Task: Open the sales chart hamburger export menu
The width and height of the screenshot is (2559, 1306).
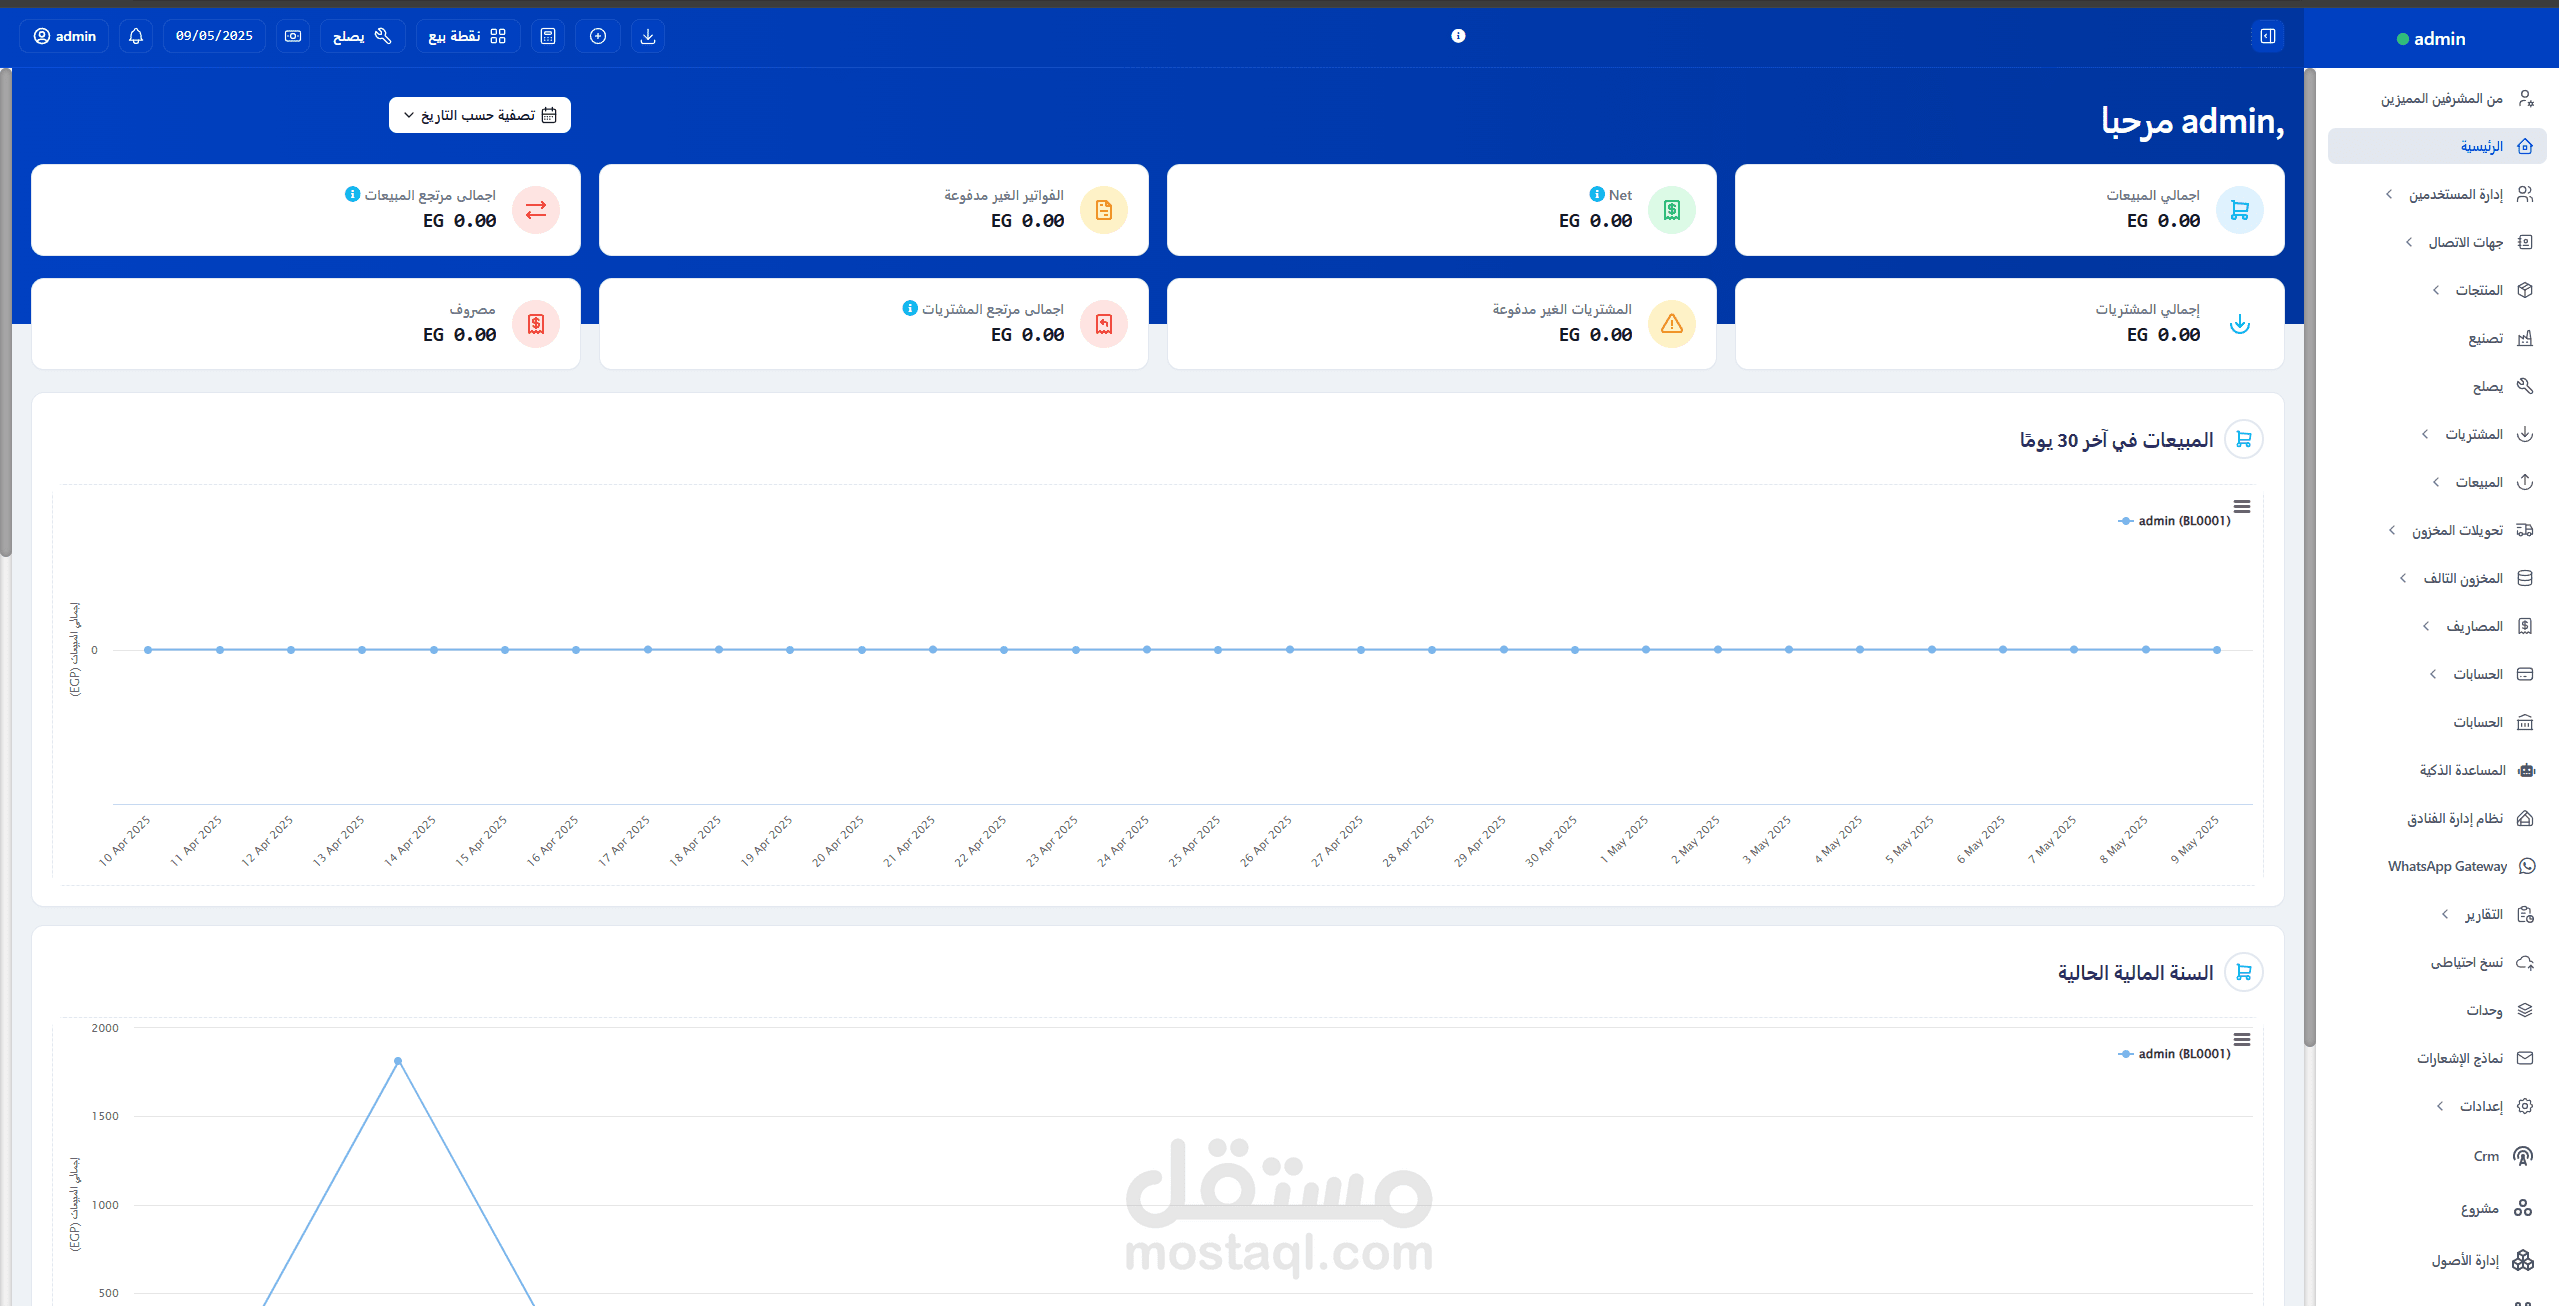Action: point(2242,507)
